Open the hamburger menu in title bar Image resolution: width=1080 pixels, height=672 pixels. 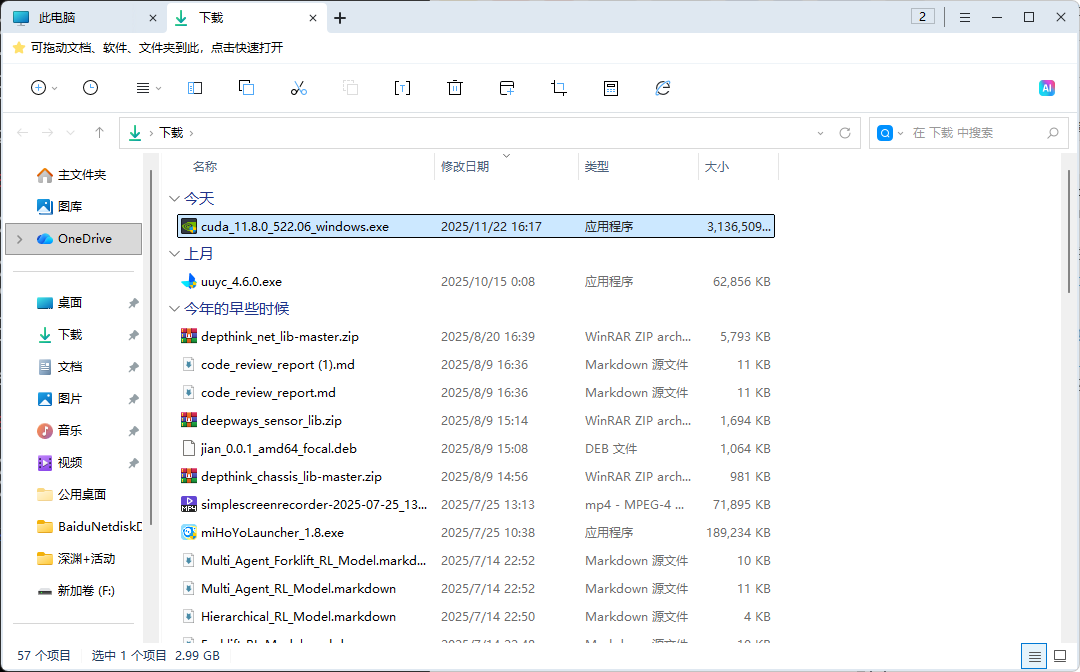coord(965,18)
